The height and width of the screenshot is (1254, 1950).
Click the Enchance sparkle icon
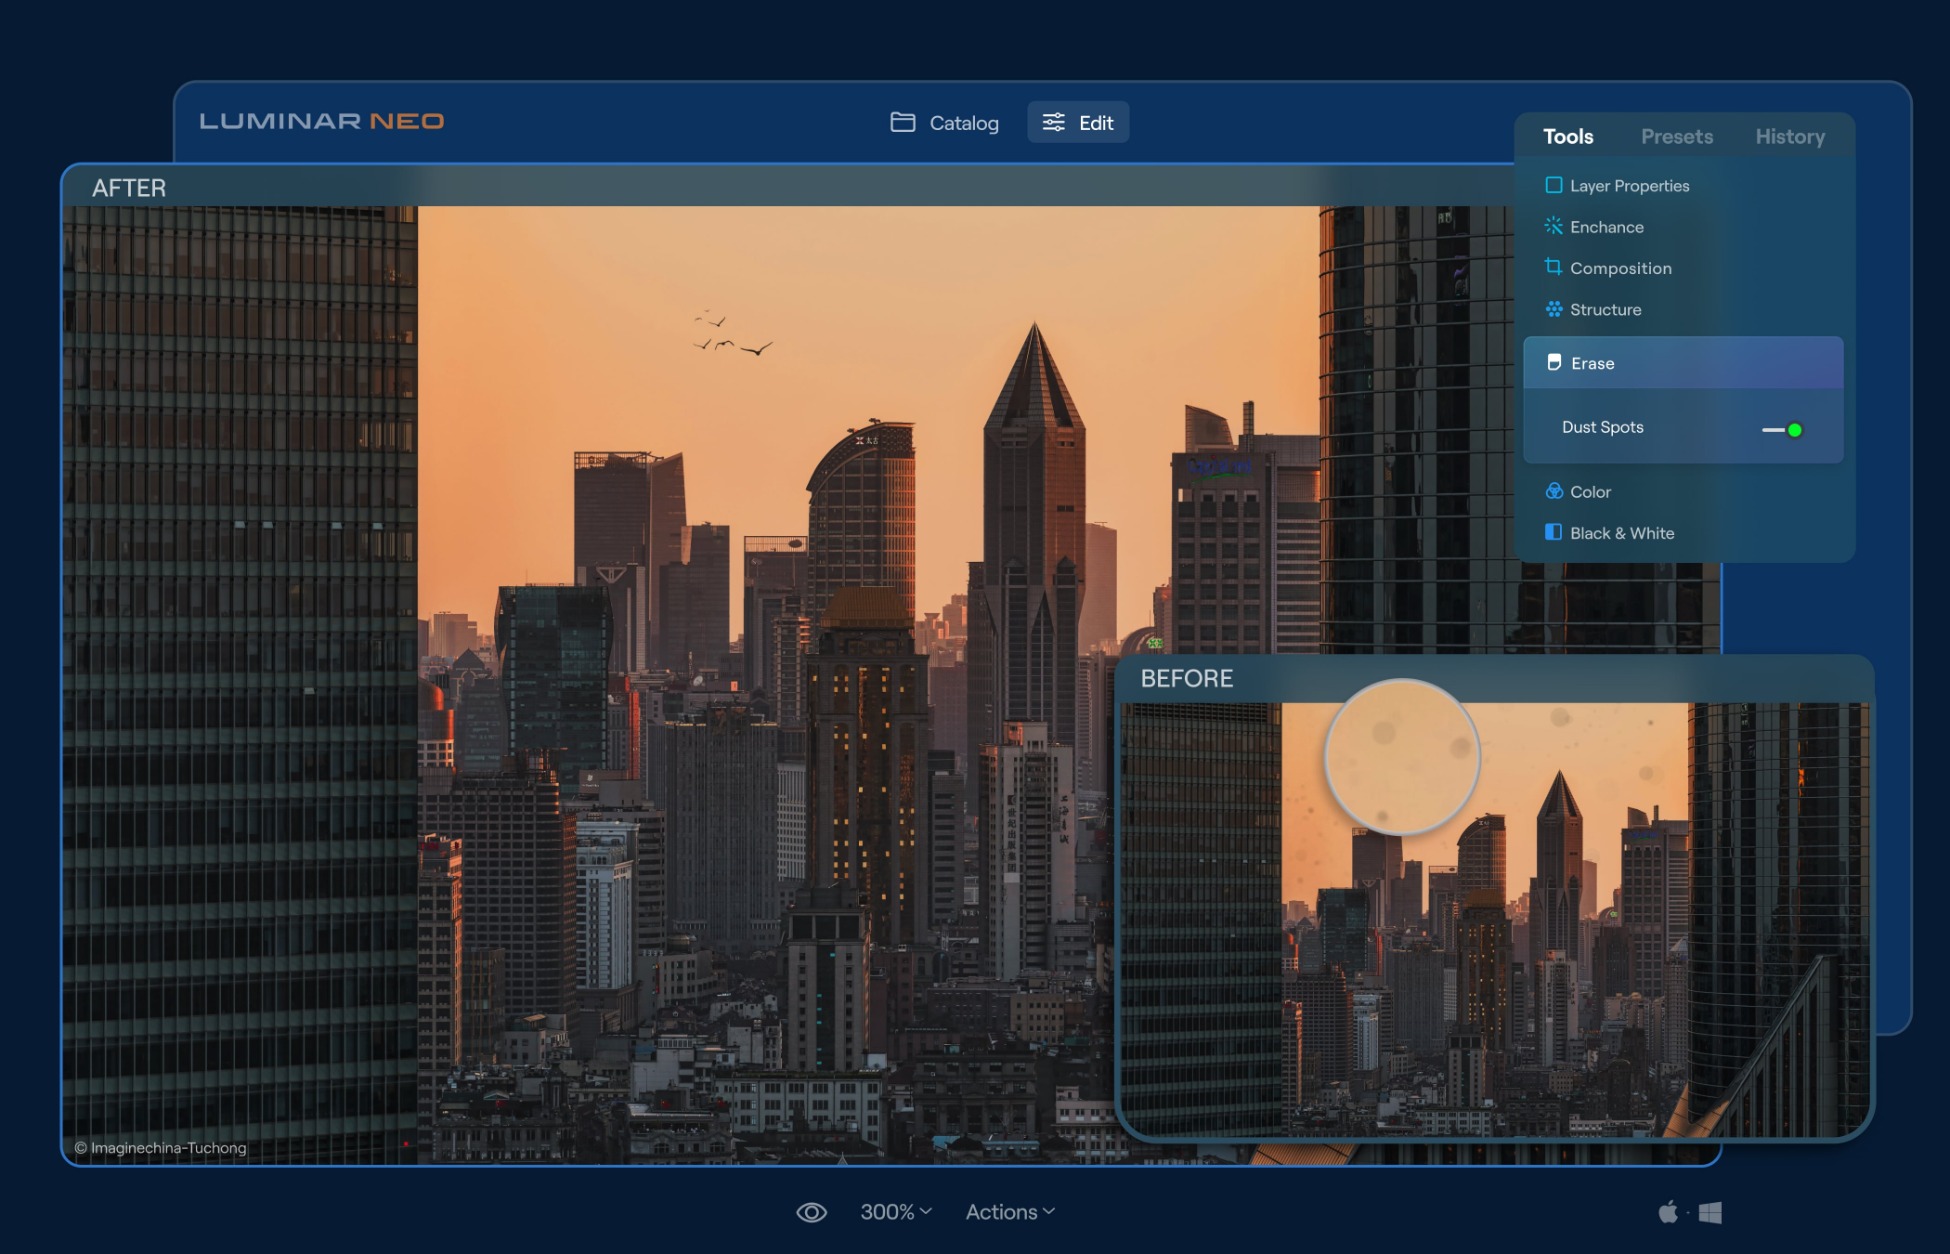point(1553,226)
